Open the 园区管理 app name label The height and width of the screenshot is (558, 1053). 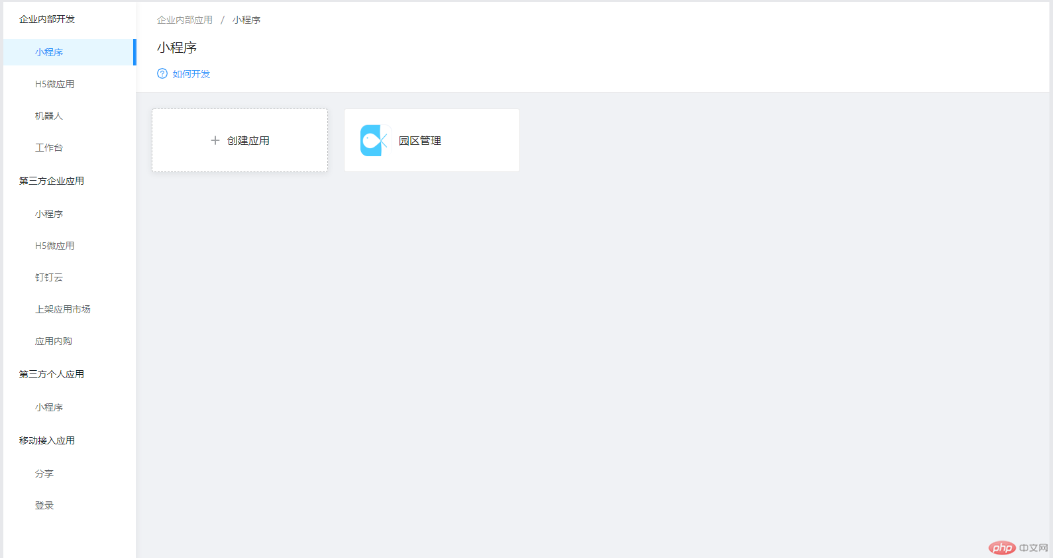pos(420,141)
